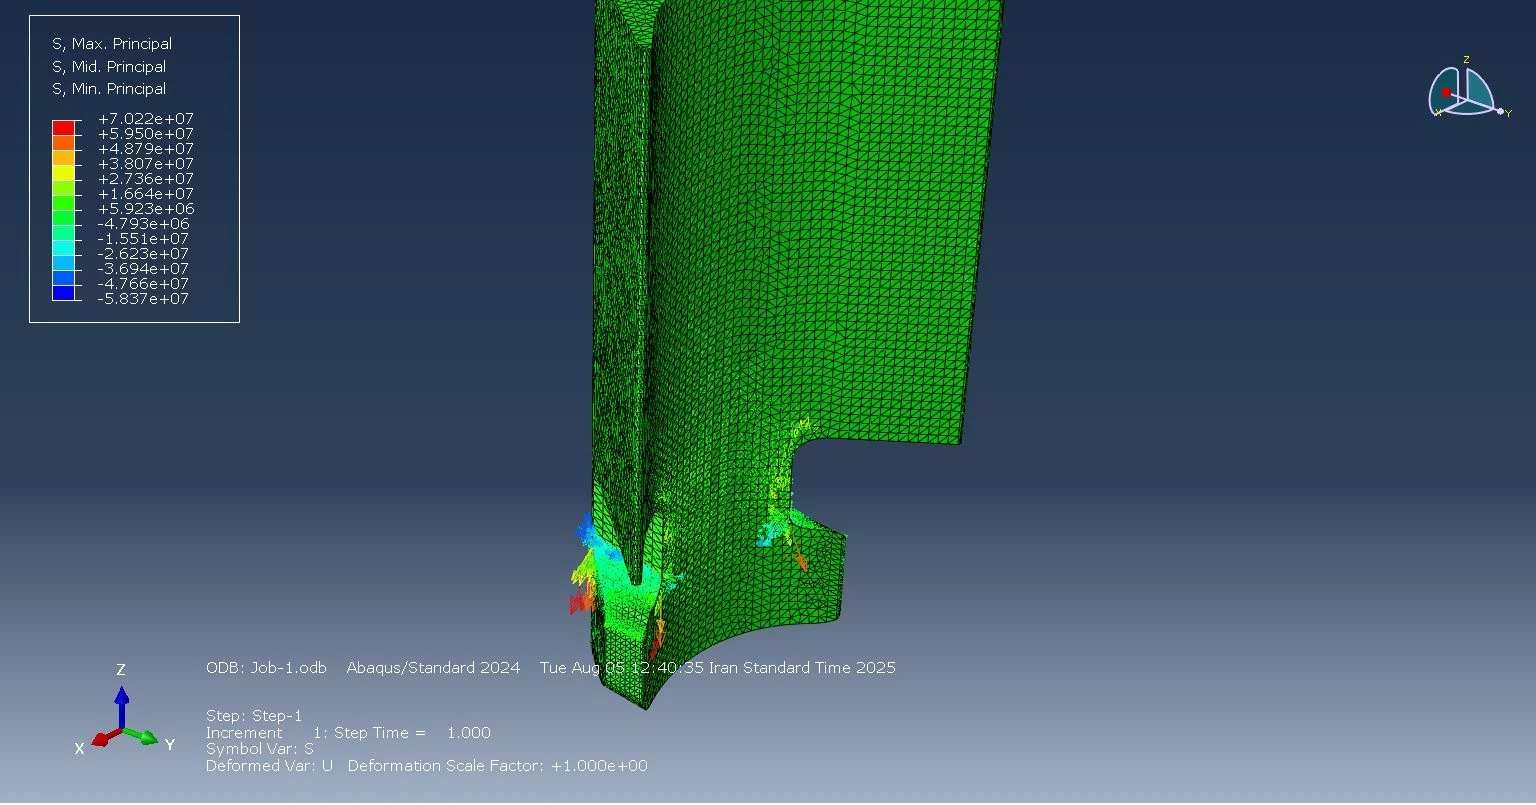The image size is (1536, 805).
Task: Click the red square on view compass
Action: pyautogui.click(x=1446, y=93)
